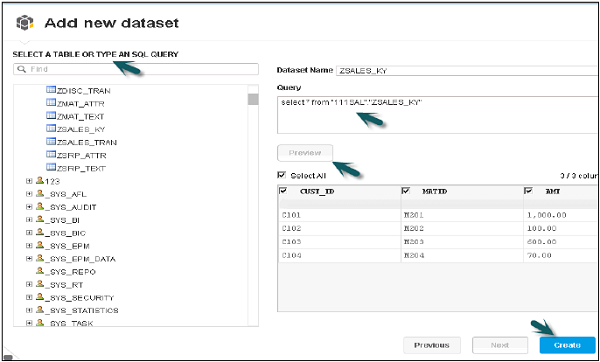Click the _SYS_REPO schema user icon
This screenshot has height=362, width=600.
(40, 271)
